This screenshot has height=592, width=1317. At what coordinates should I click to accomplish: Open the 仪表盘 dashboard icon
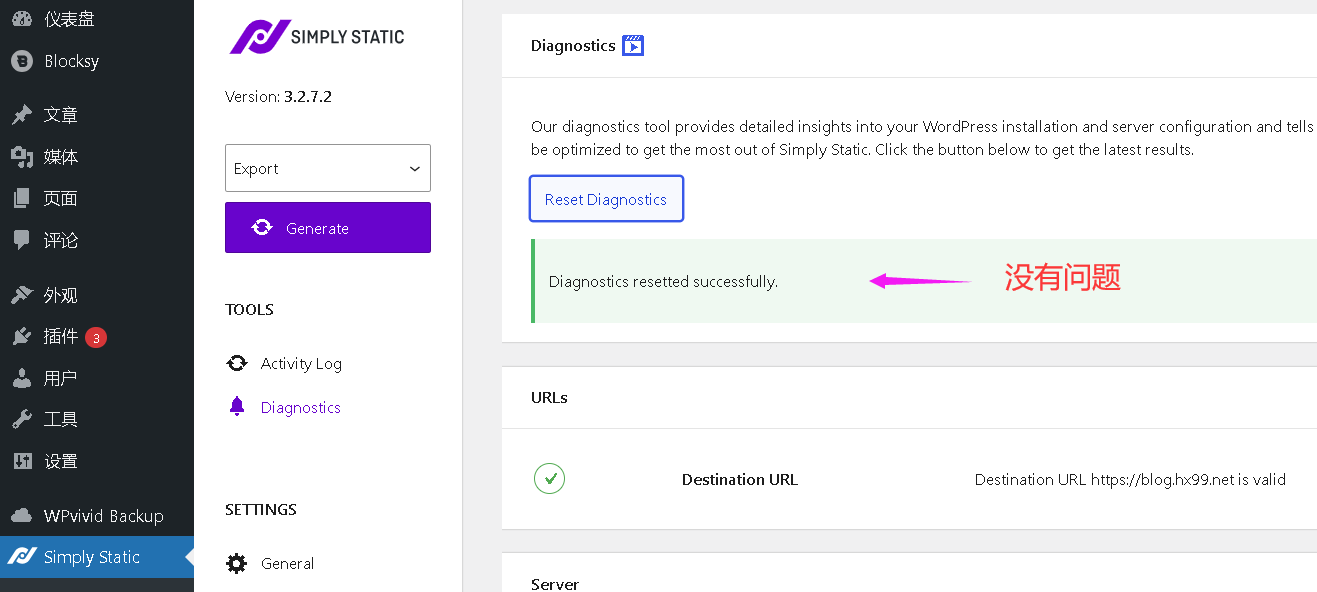tap(21, 19)
